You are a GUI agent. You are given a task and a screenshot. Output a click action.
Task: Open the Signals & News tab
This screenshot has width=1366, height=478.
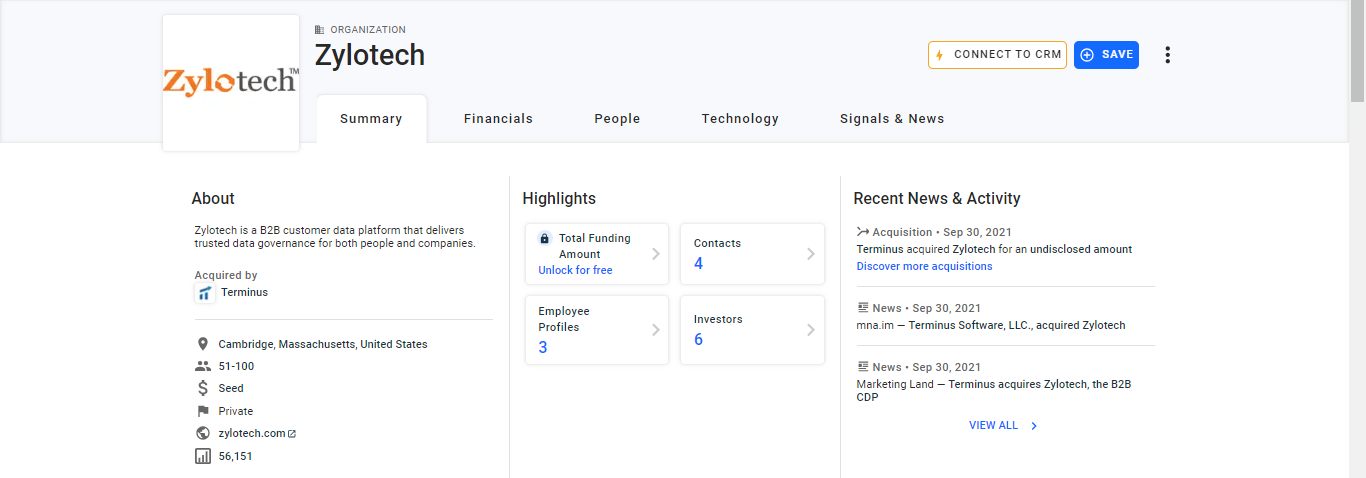(x=892, y=119)
